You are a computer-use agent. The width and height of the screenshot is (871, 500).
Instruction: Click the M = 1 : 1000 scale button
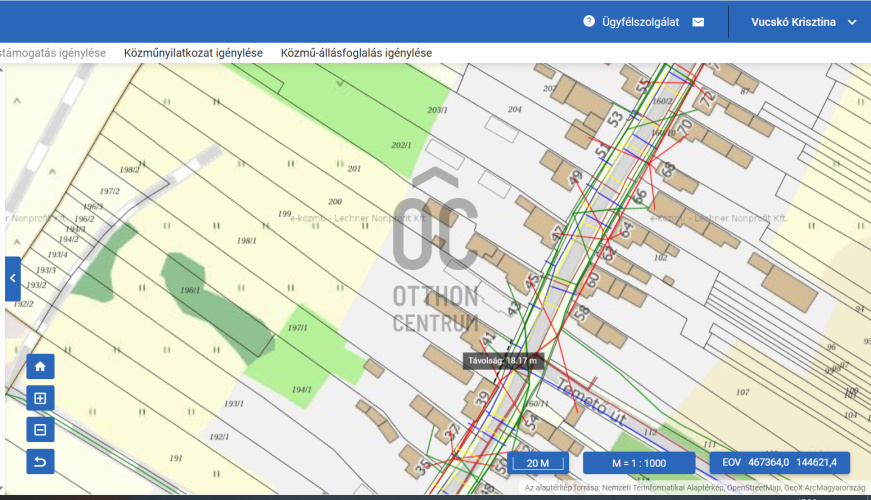(x=639, y=463)
